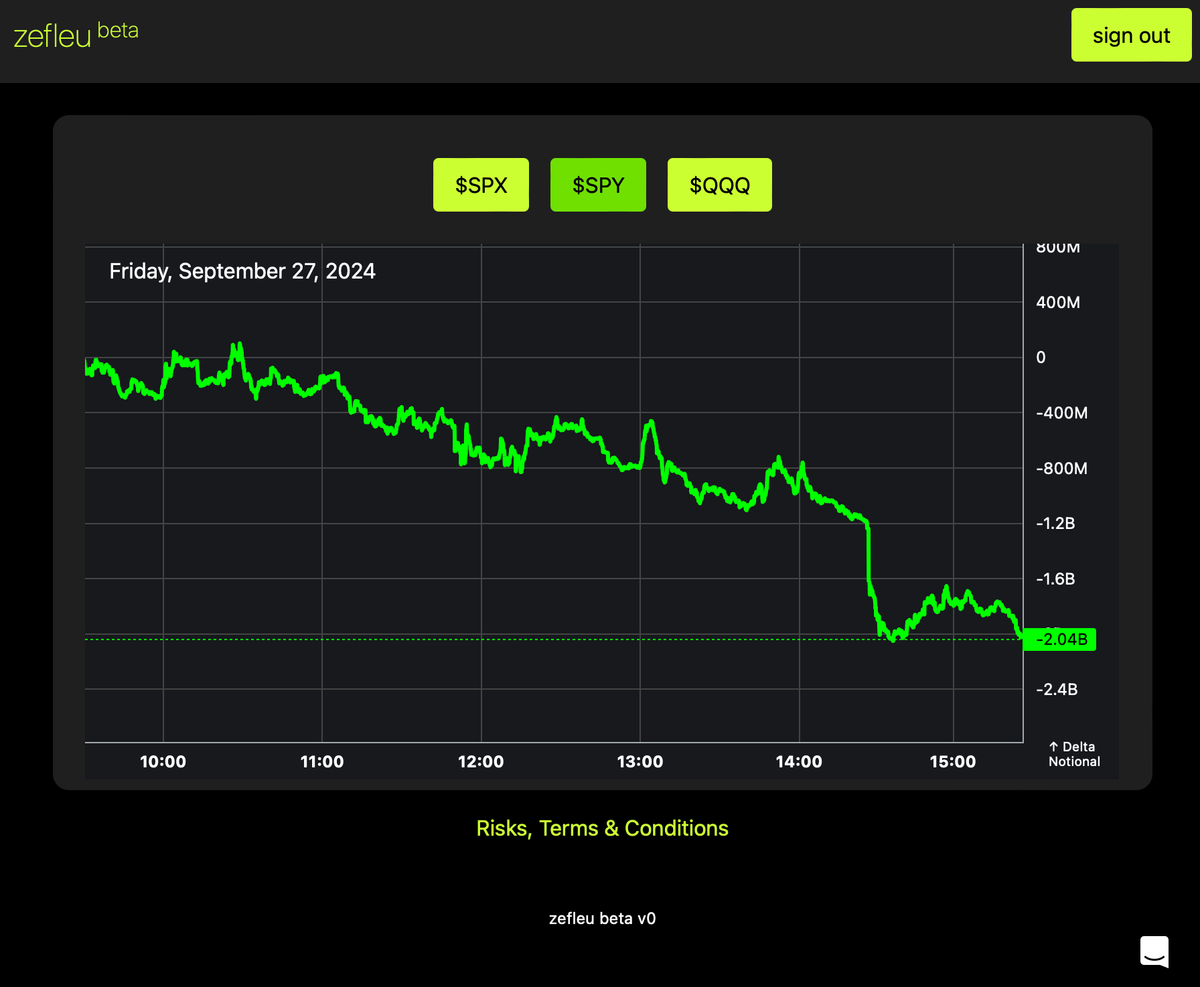Open the chat support widget

(1154, 951)
